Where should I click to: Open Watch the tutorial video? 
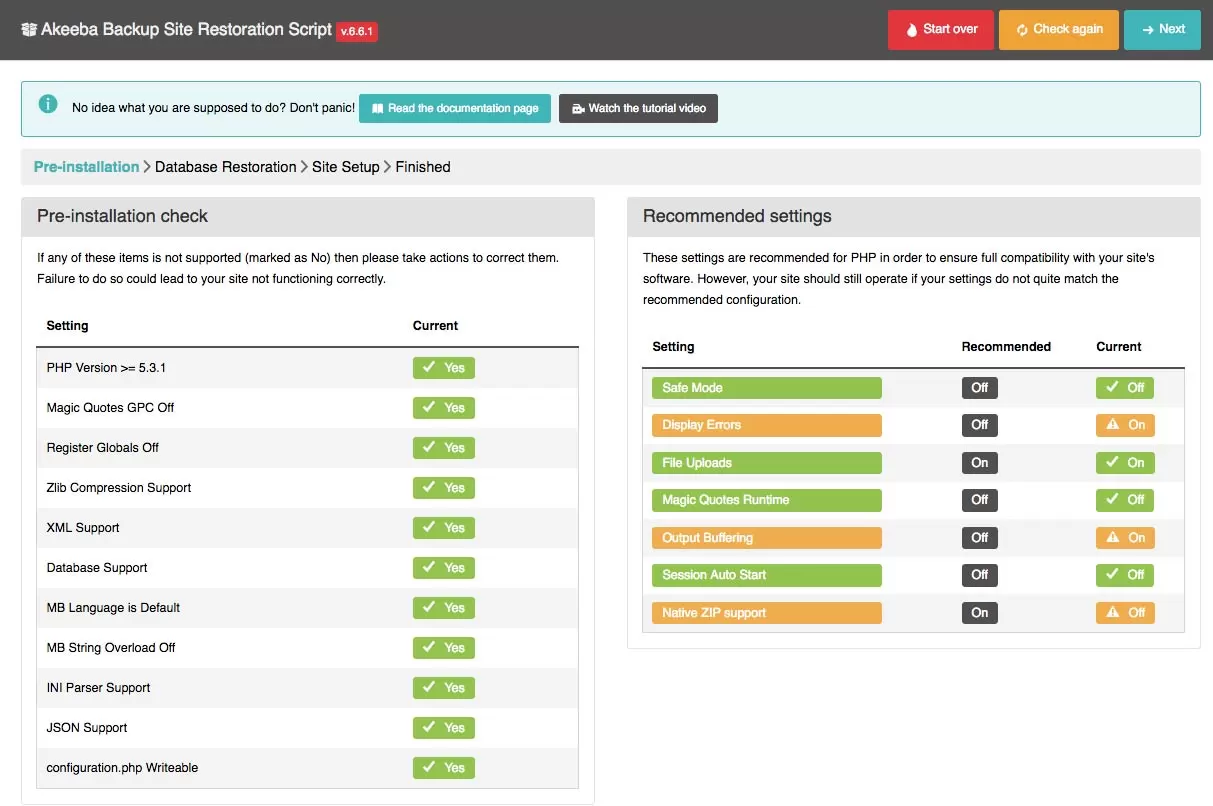pos(638,108)
